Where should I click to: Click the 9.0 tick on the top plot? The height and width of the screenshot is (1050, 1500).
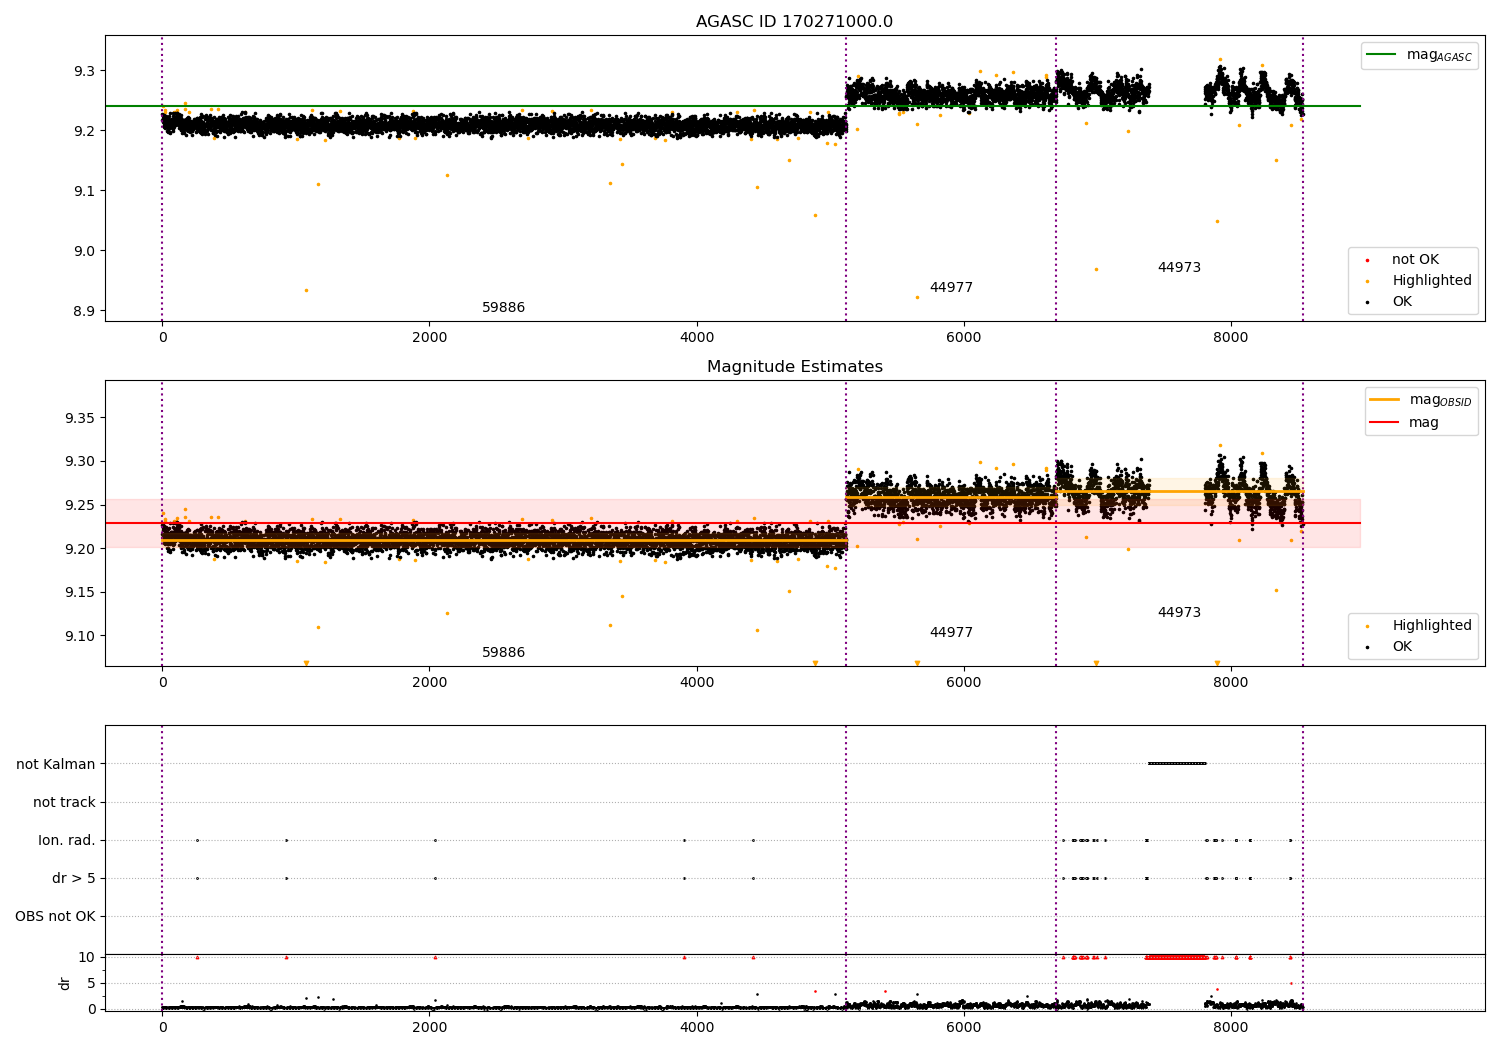[84, 251]
